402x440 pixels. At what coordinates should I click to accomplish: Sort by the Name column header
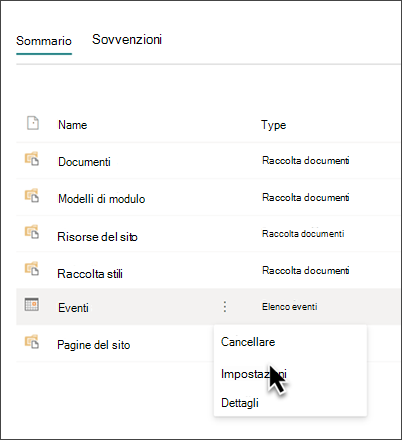[73, 125]
